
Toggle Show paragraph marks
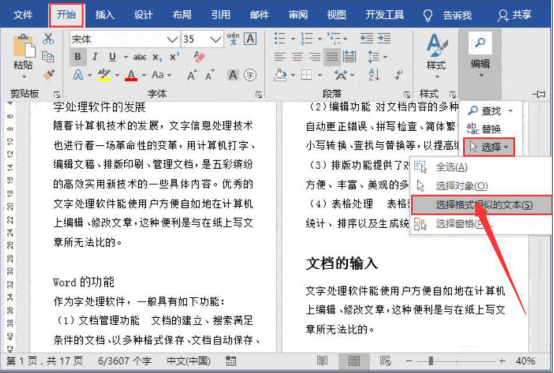click(x=399, y=75)
